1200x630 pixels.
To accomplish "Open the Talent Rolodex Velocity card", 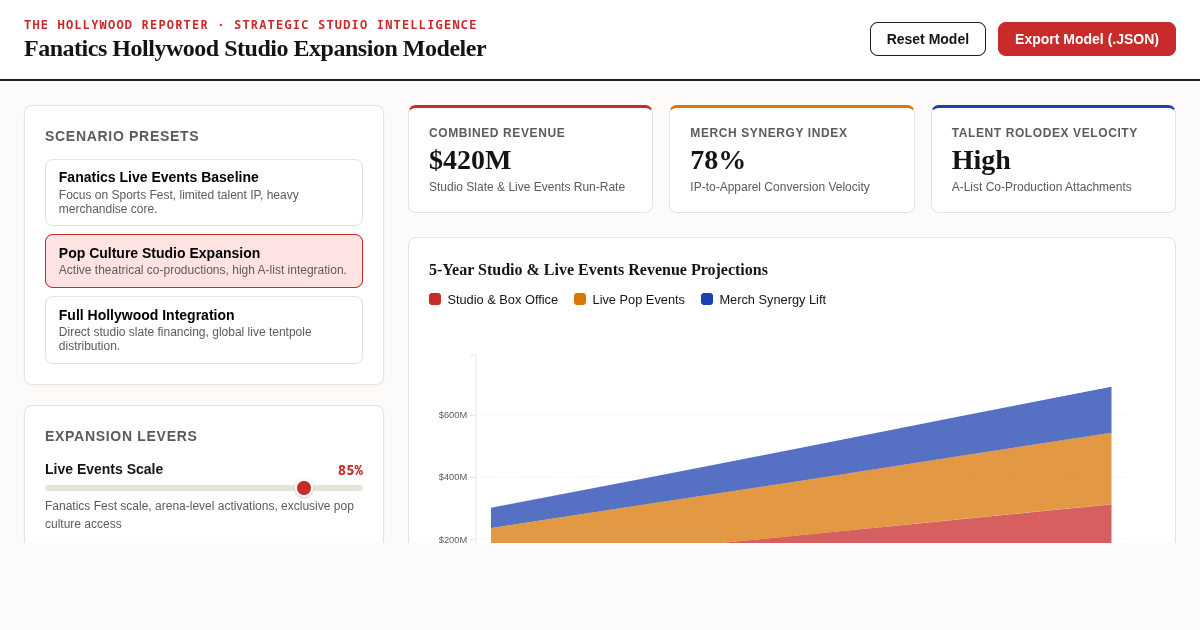I will (1053, 159).
